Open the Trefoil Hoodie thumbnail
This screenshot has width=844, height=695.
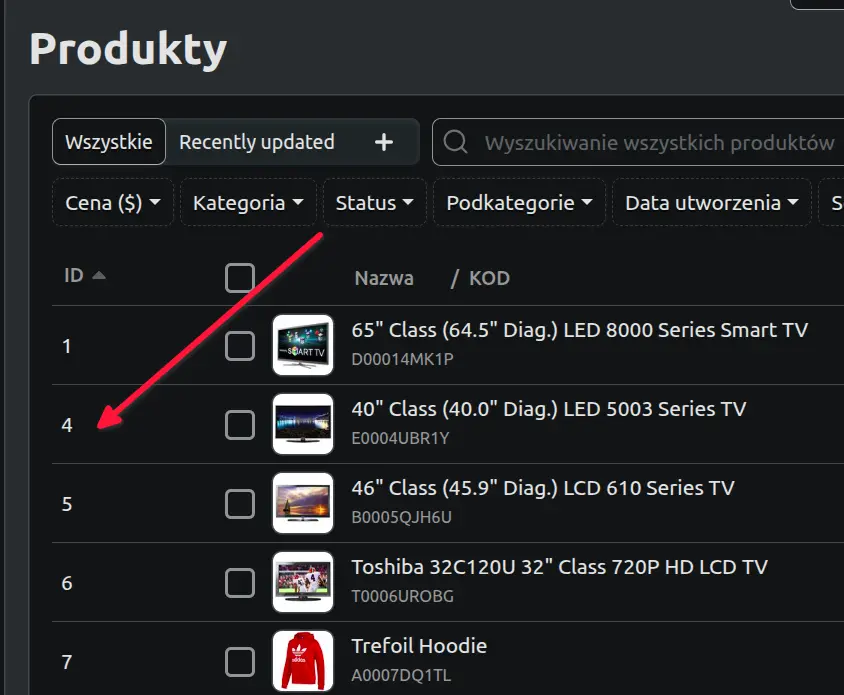click(303, 661)
